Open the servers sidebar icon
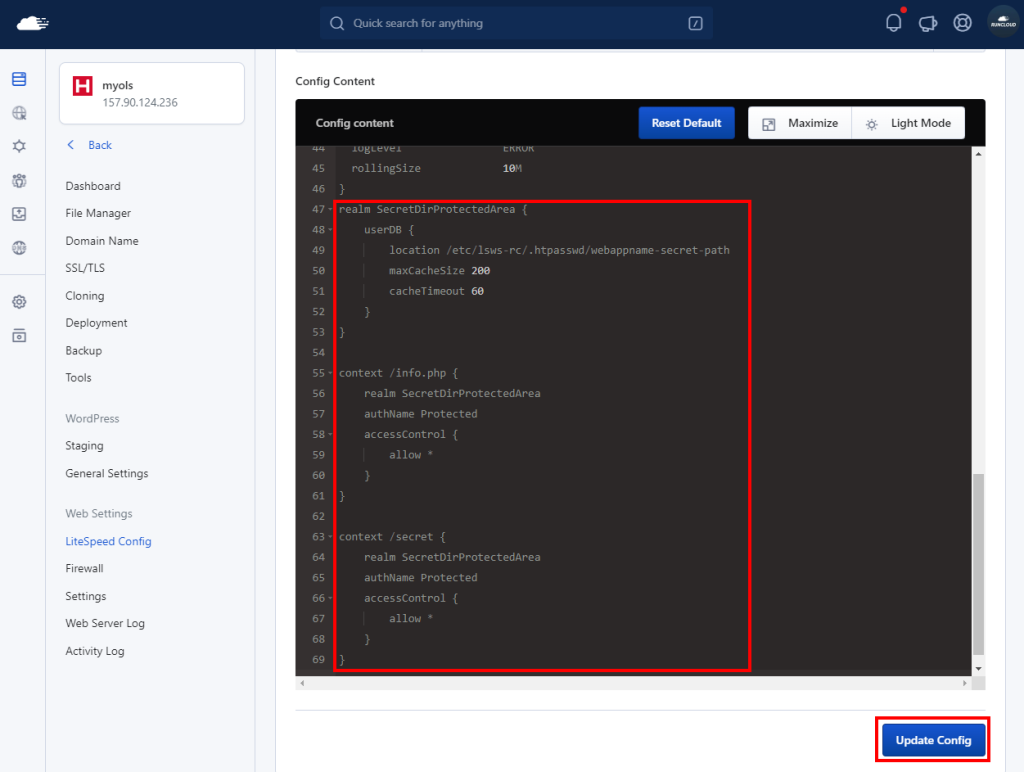Viewport: 1024px width, 772px height. (20, 79)
